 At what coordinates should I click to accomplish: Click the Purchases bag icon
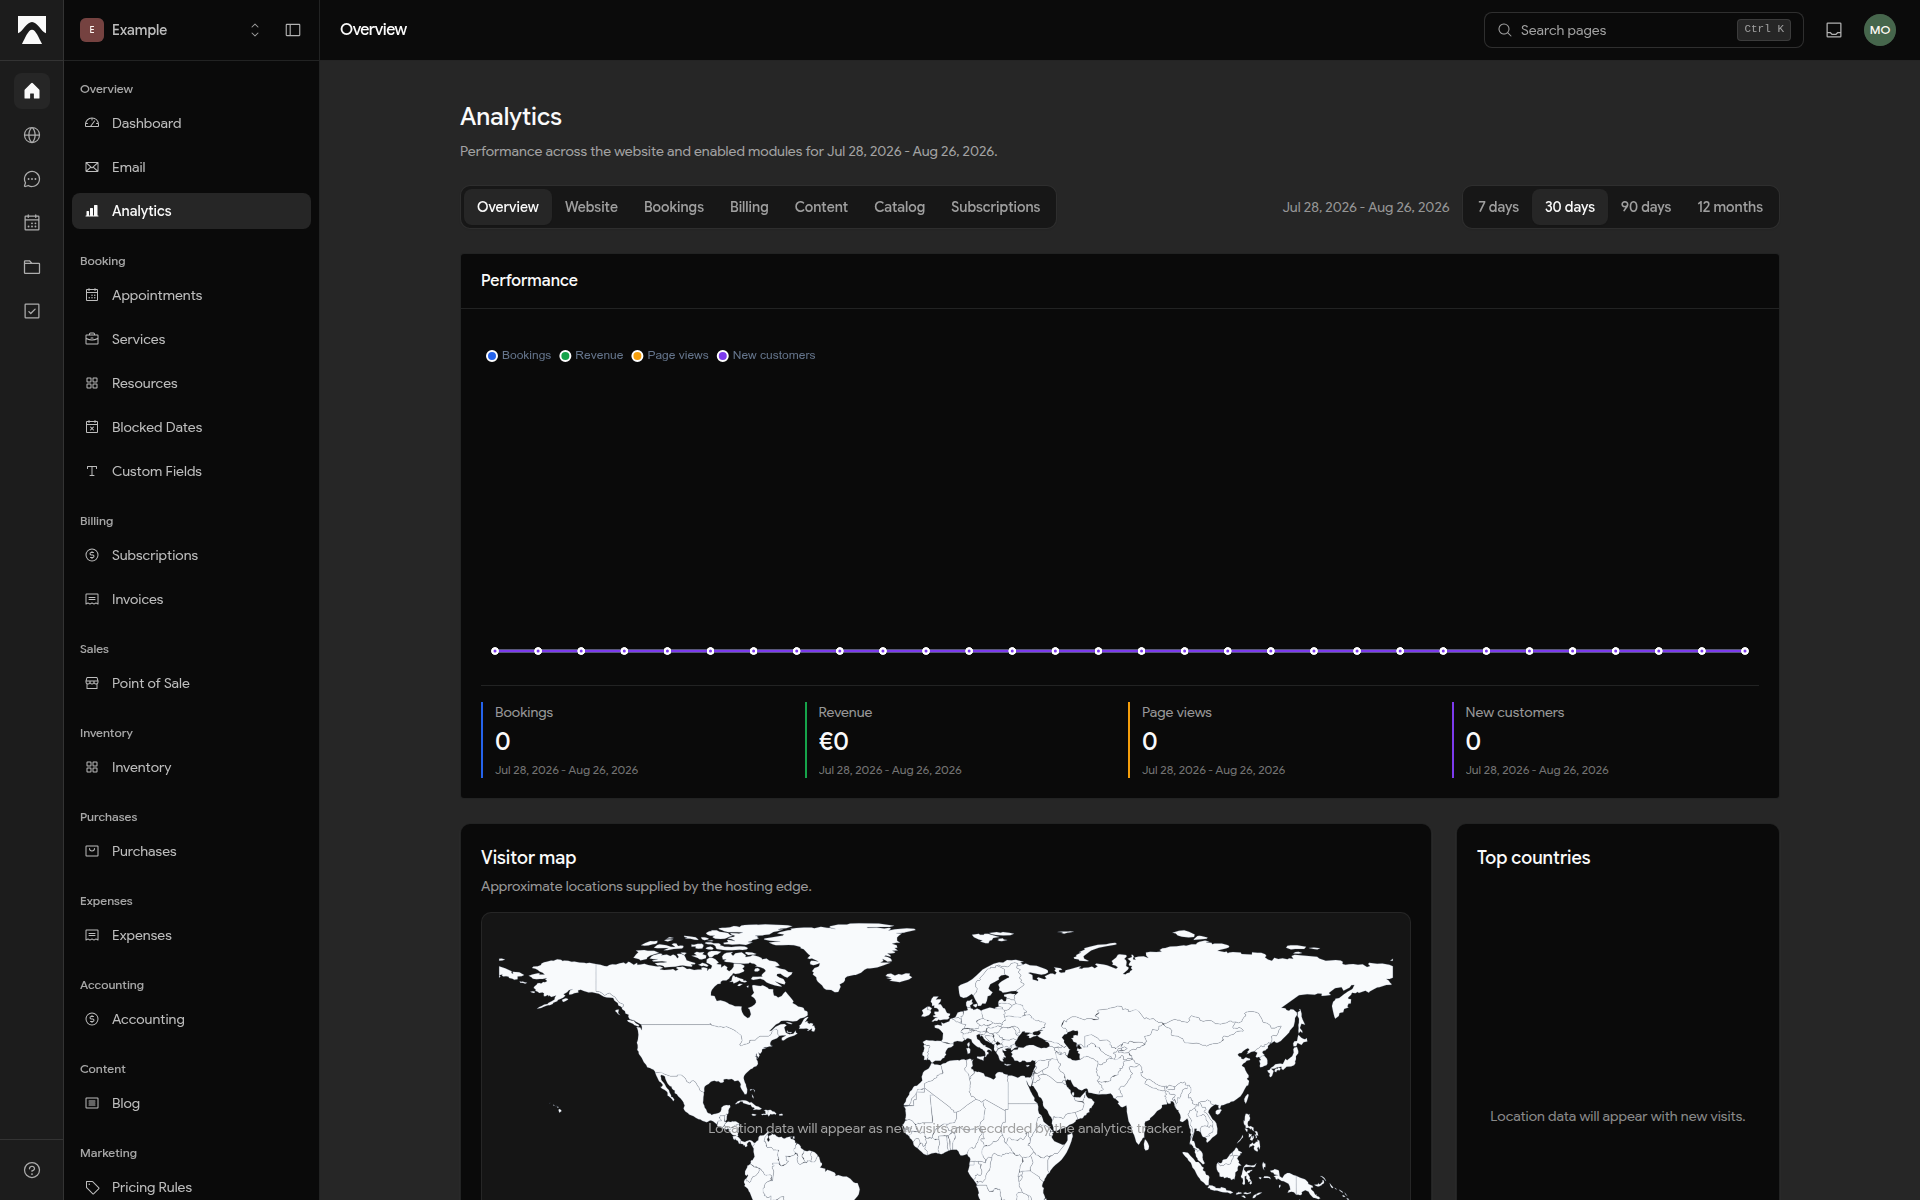pos(92,851)
